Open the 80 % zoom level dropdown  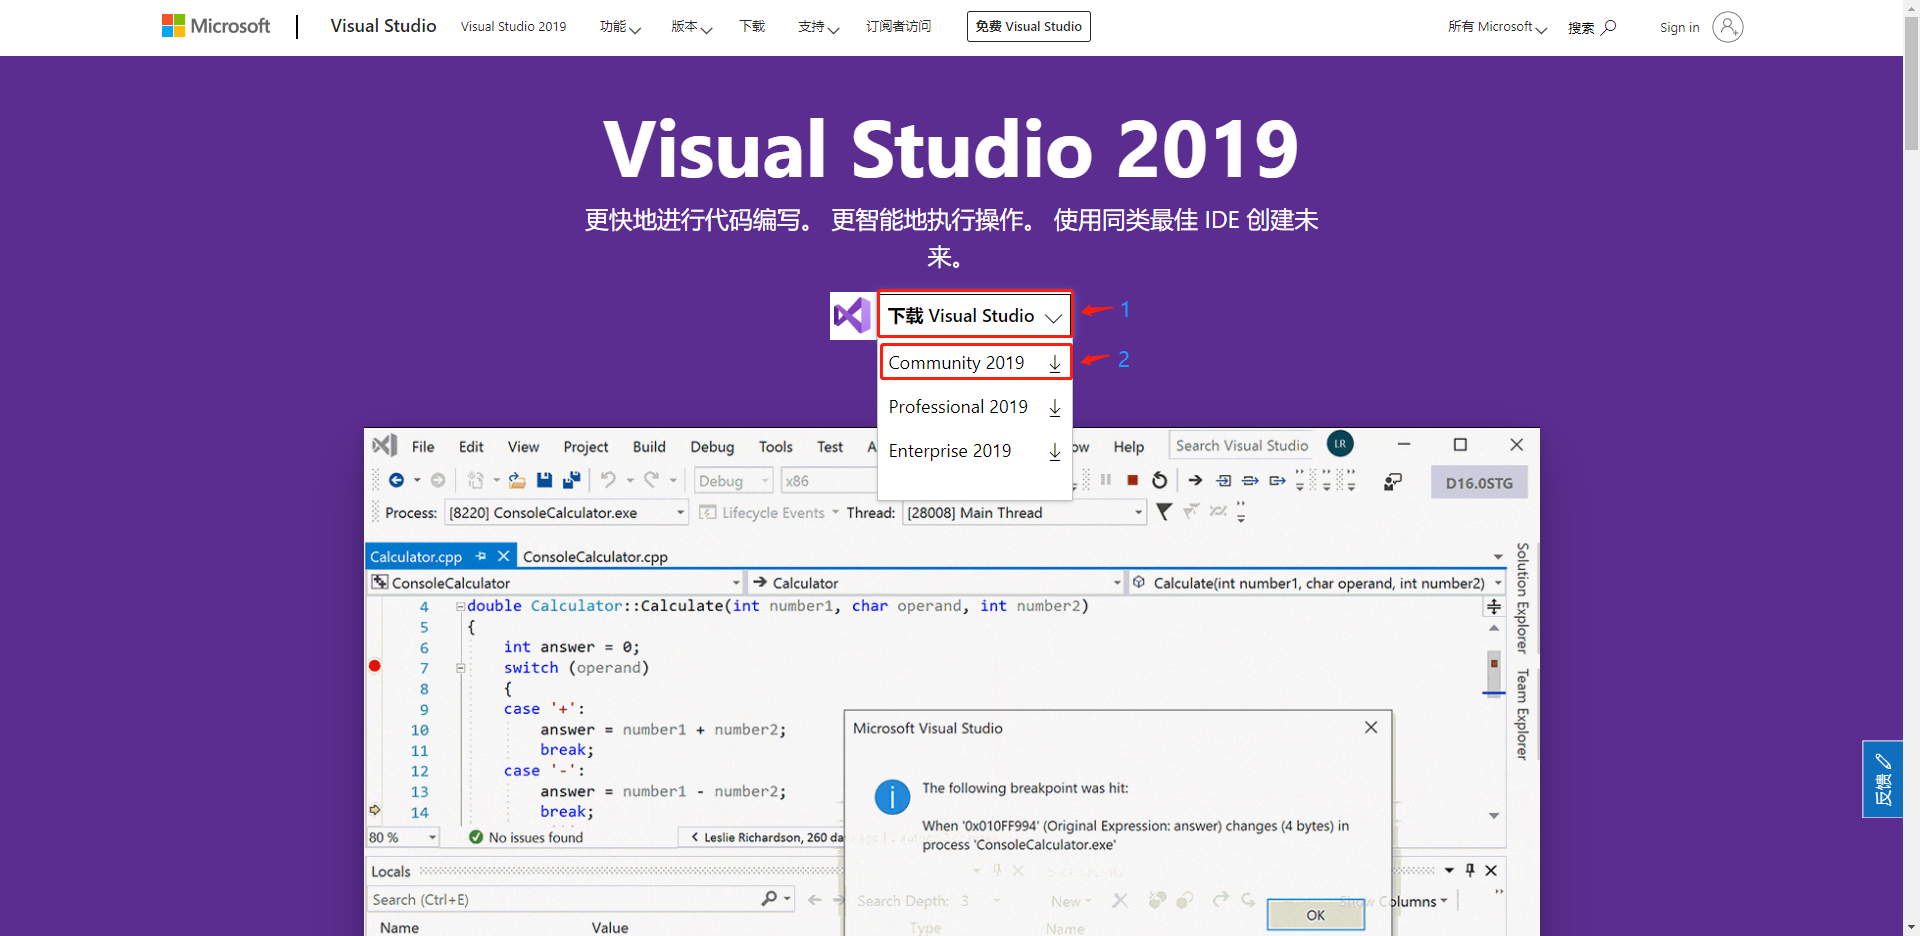tap(403, 837)
